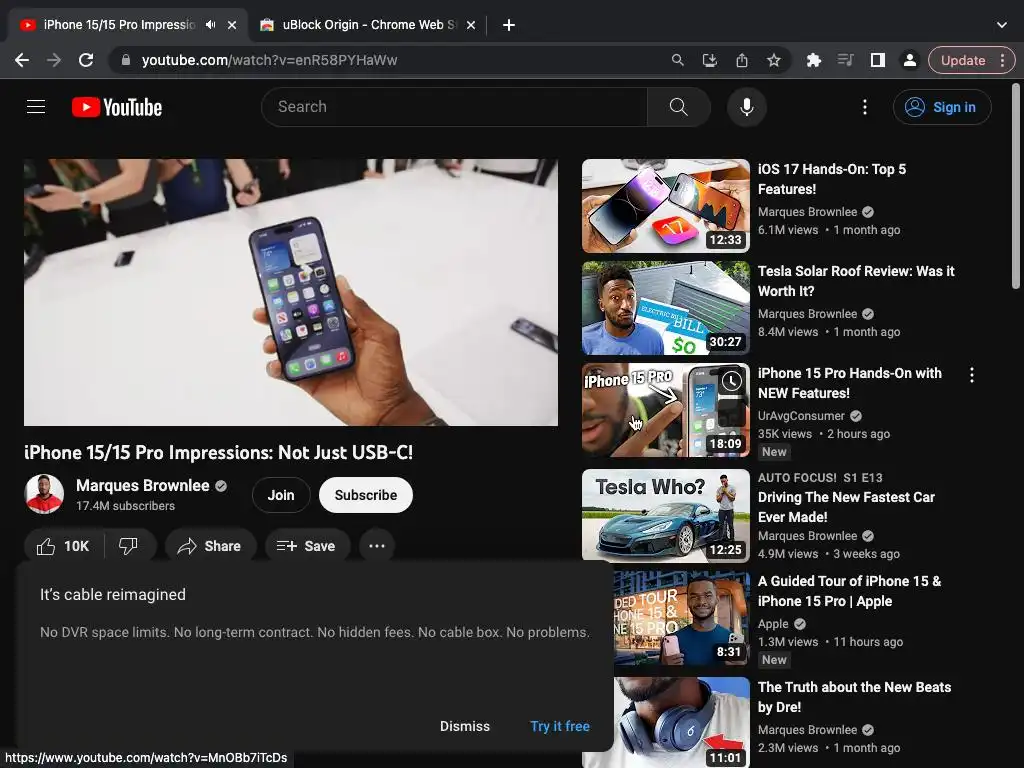The width and height of the screenshot is (1024, 768).
Task: Switch to uBlock Origin Chrome Web Store tab
Action: pyautogui.click(x=368, y=25)
